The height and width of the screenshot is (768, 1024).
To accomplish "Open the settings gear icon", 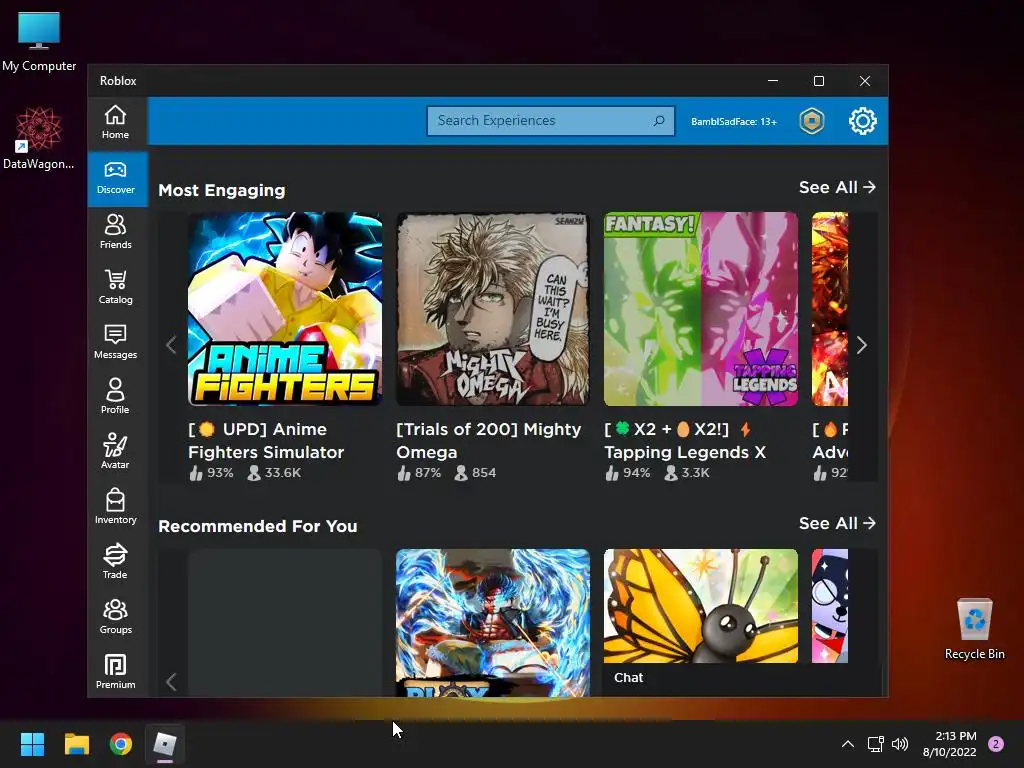I will (863, 121).
